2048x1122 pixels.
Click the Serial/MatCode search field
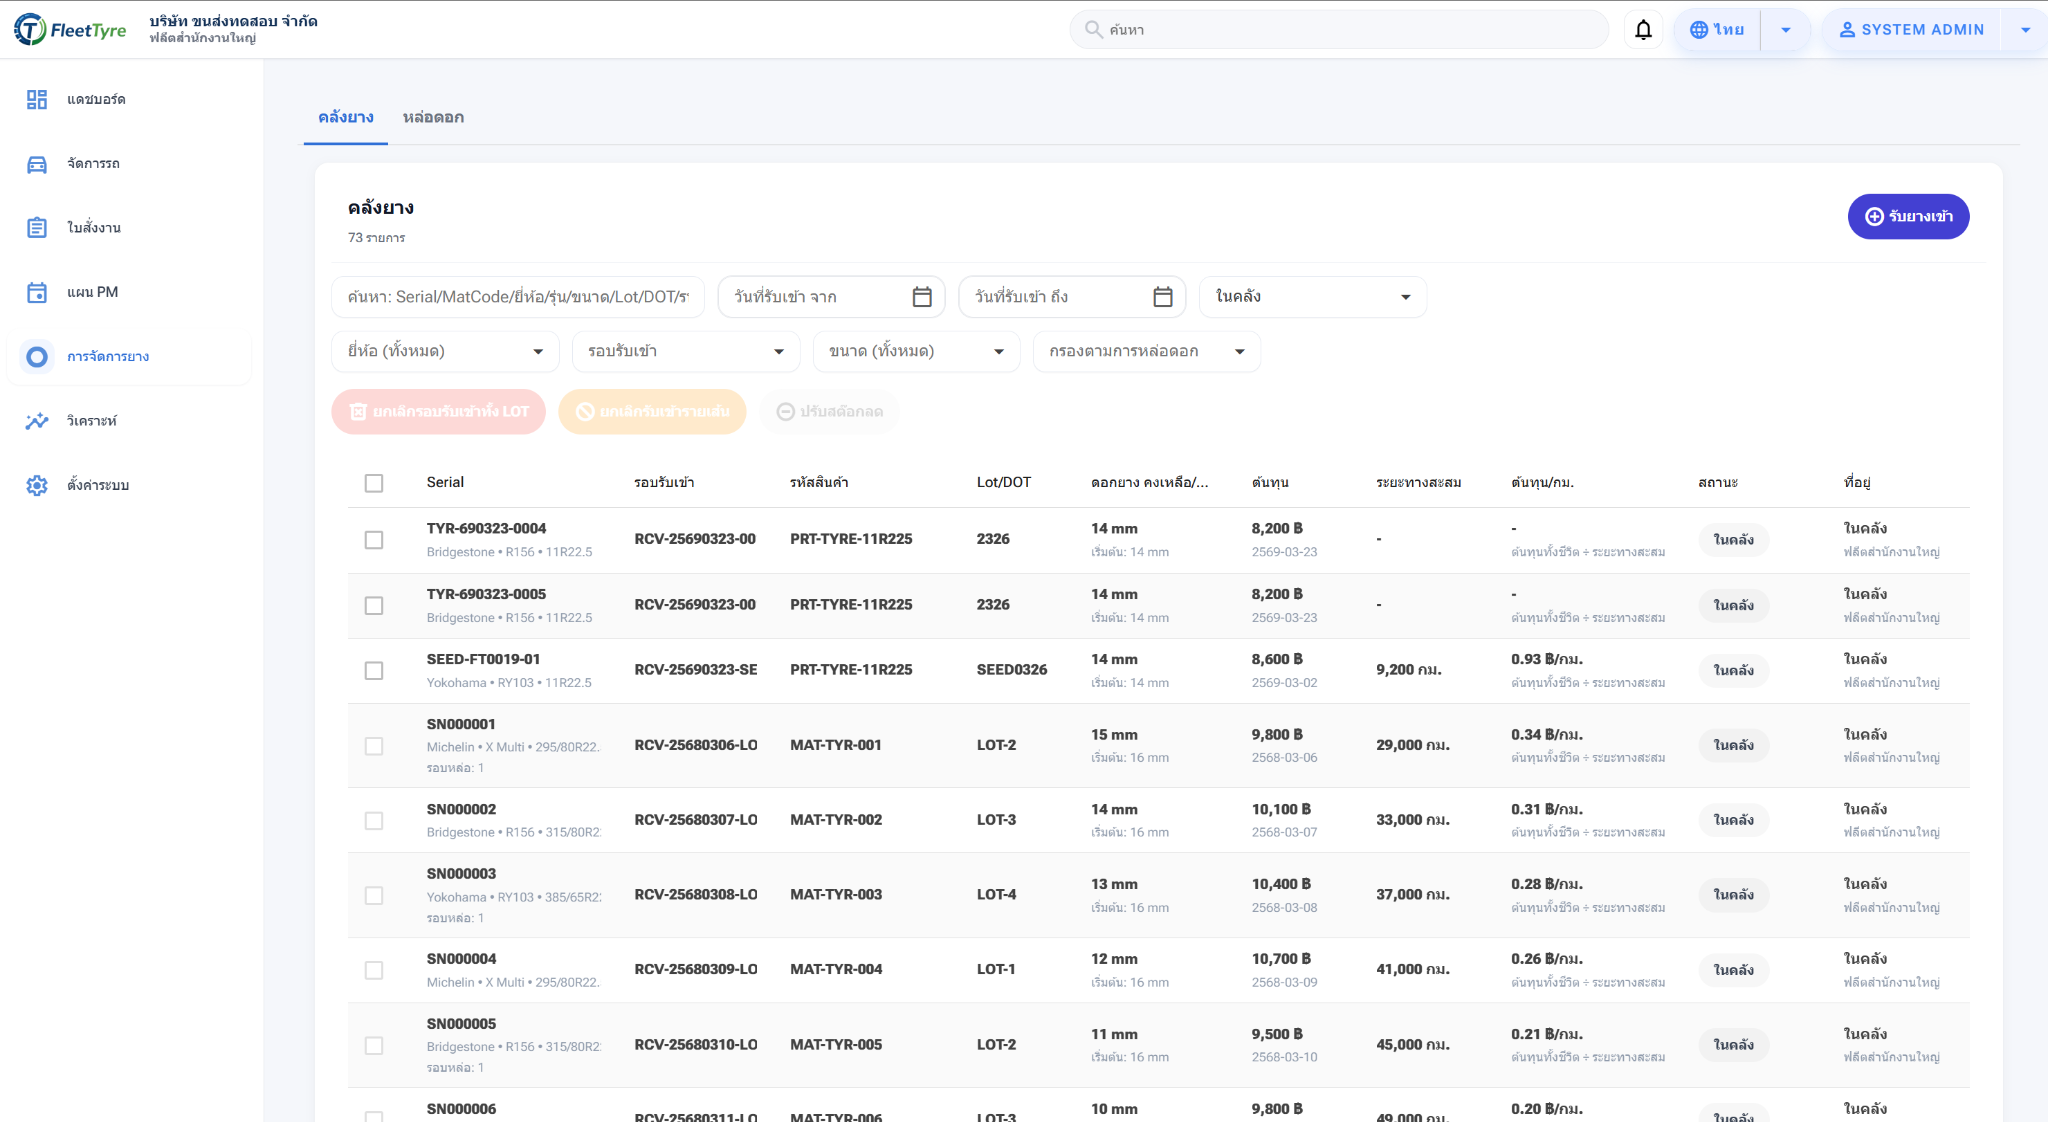(x=518, y=297)
